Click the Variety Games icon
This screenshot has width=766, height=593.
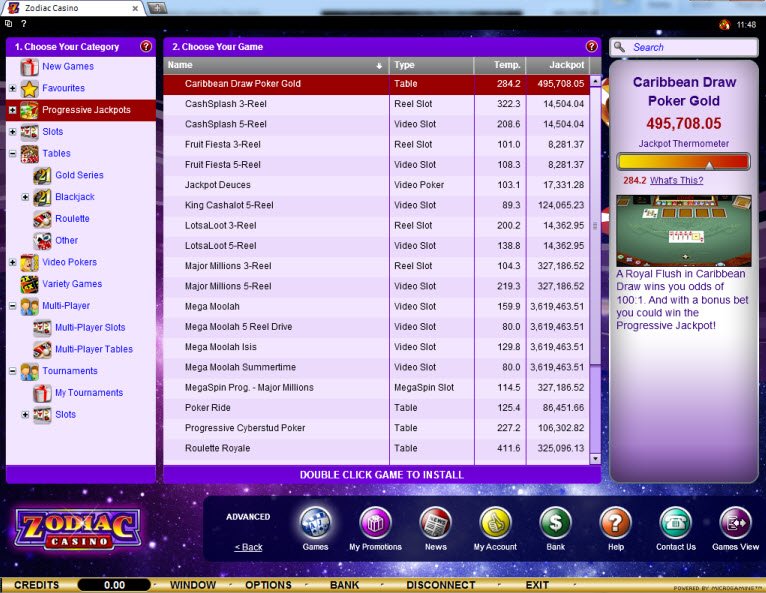(x=29, y=284)
